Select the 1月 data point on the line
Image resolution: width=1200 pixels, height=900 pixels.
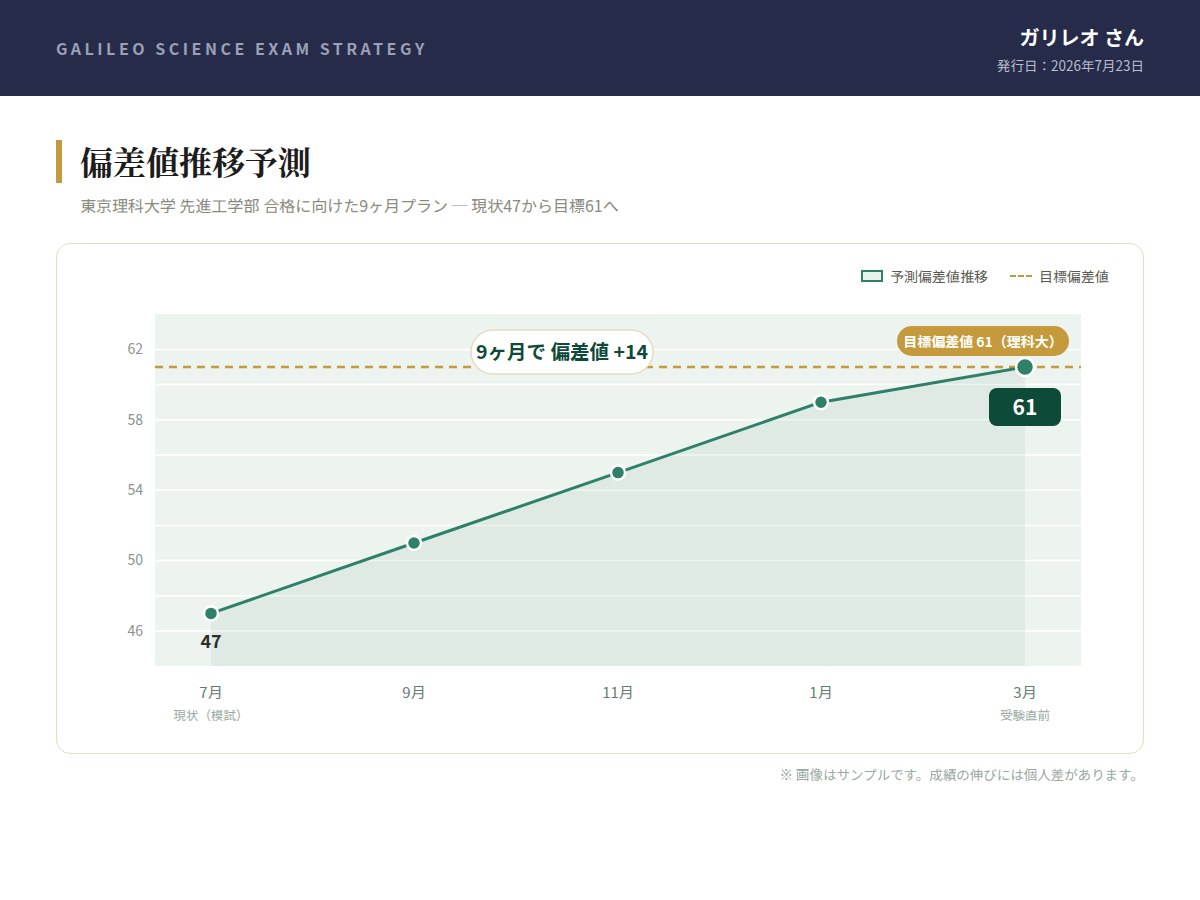click(821, 402)
